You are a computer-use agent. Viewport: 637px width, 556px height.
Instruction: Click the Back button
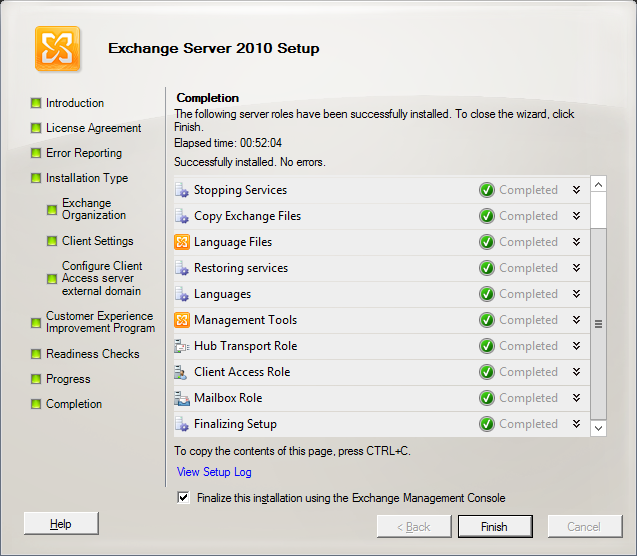[414, 526]
